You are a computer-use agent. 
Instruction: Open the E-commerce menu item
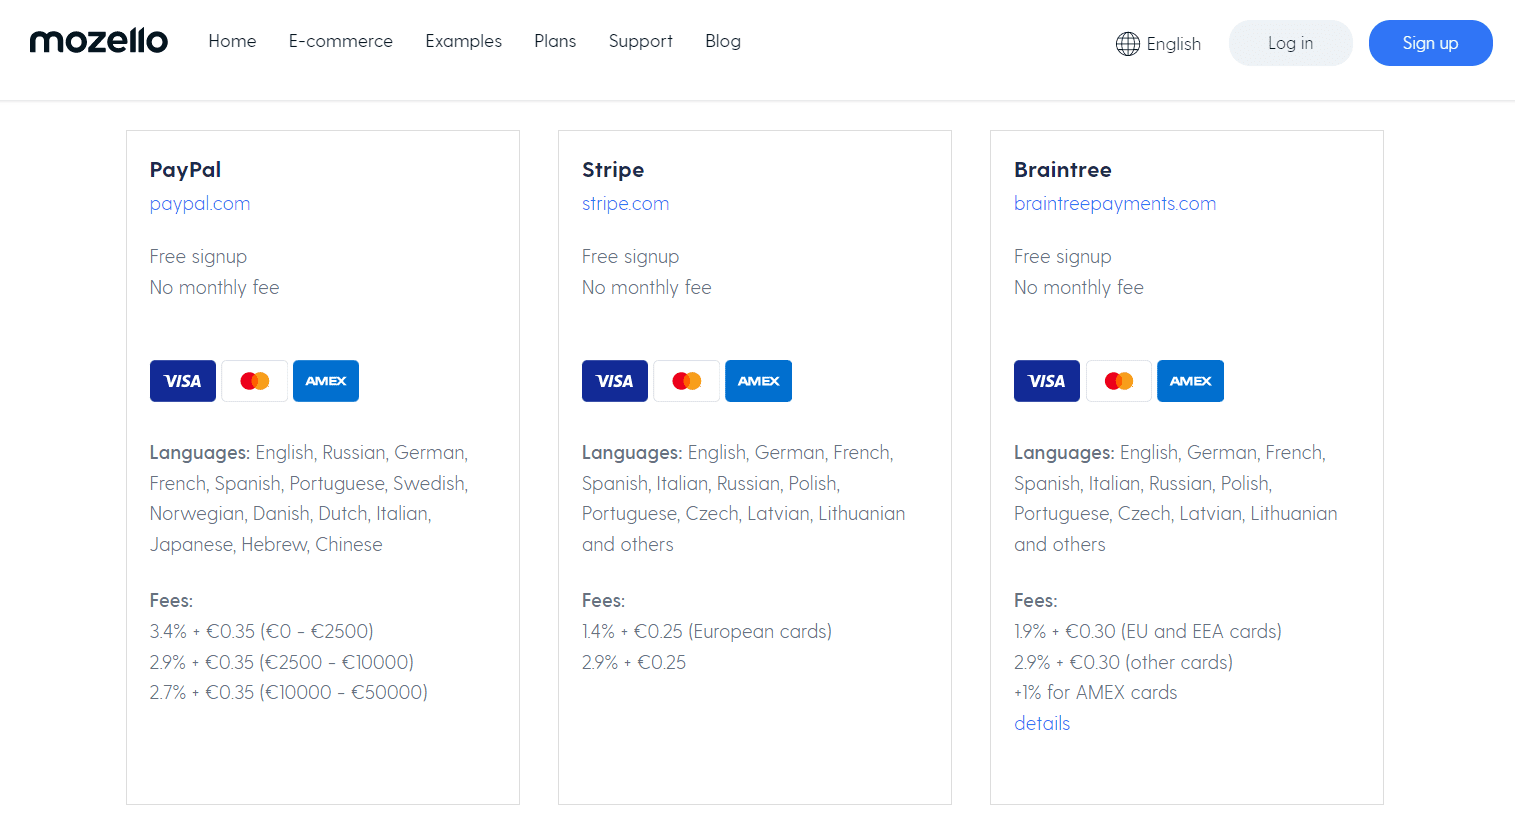pos(341,41)
